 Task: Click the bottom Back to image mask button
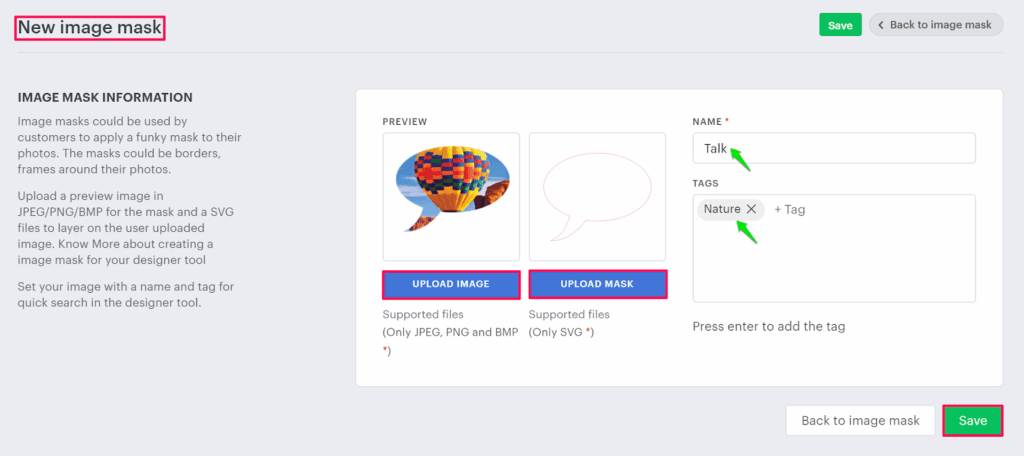coord(860,421)
